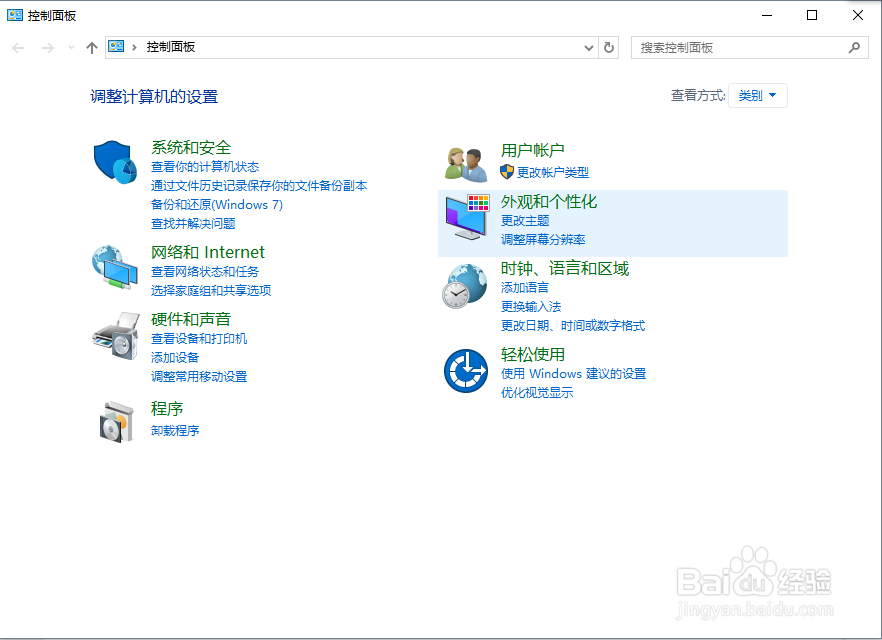
Task: Click the forward navigation arrow
Action: pos(48,48)
